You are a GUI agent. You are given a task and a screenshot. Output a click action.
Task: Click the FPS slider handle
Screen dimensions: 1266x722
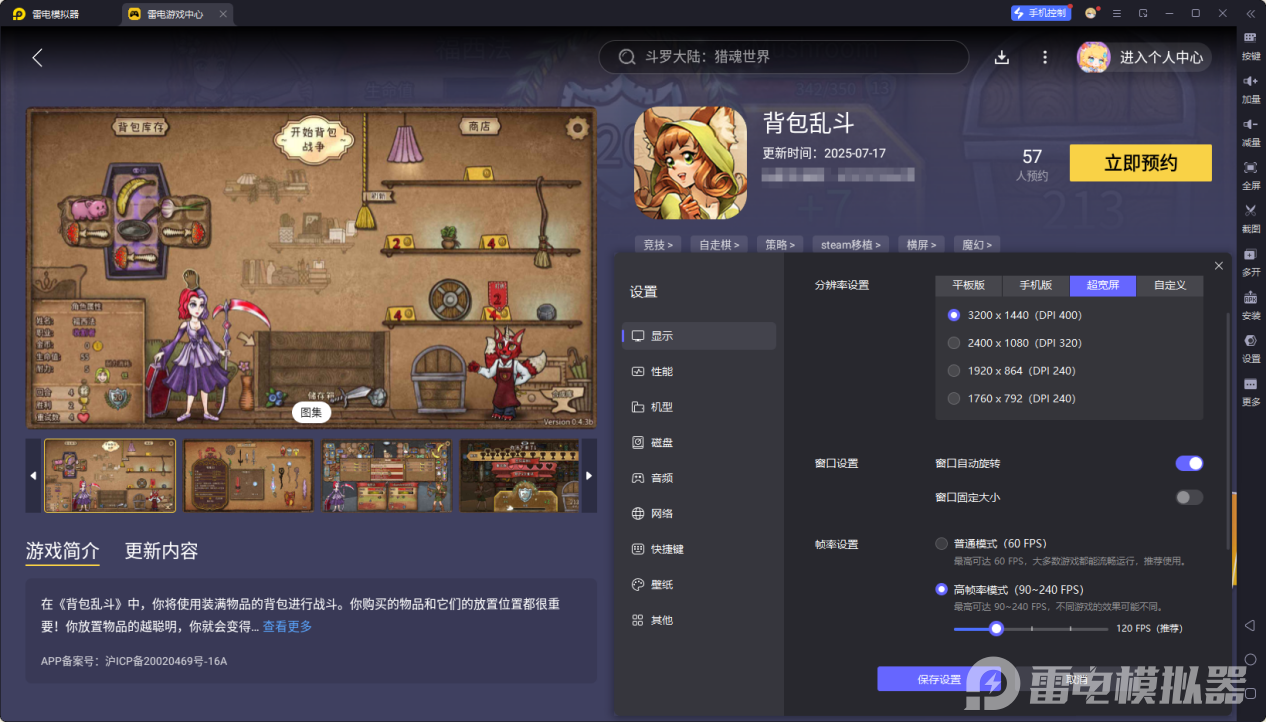(996, 629)
